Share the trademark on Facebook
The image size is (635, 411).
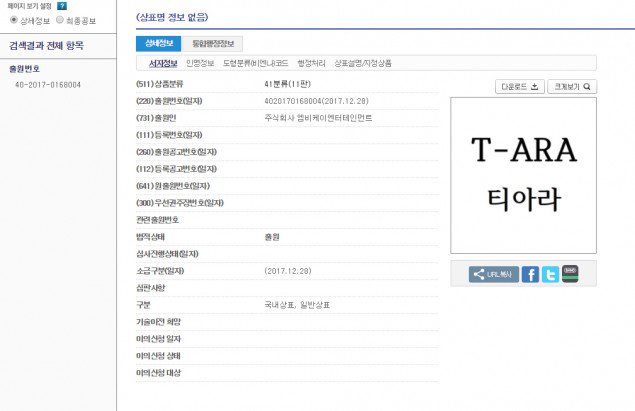pyautogui.click(x=530, y=274)
